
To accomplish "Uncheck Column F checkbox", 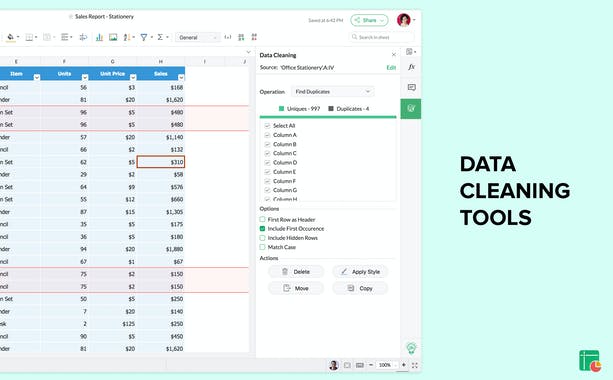I will [267, 181].
